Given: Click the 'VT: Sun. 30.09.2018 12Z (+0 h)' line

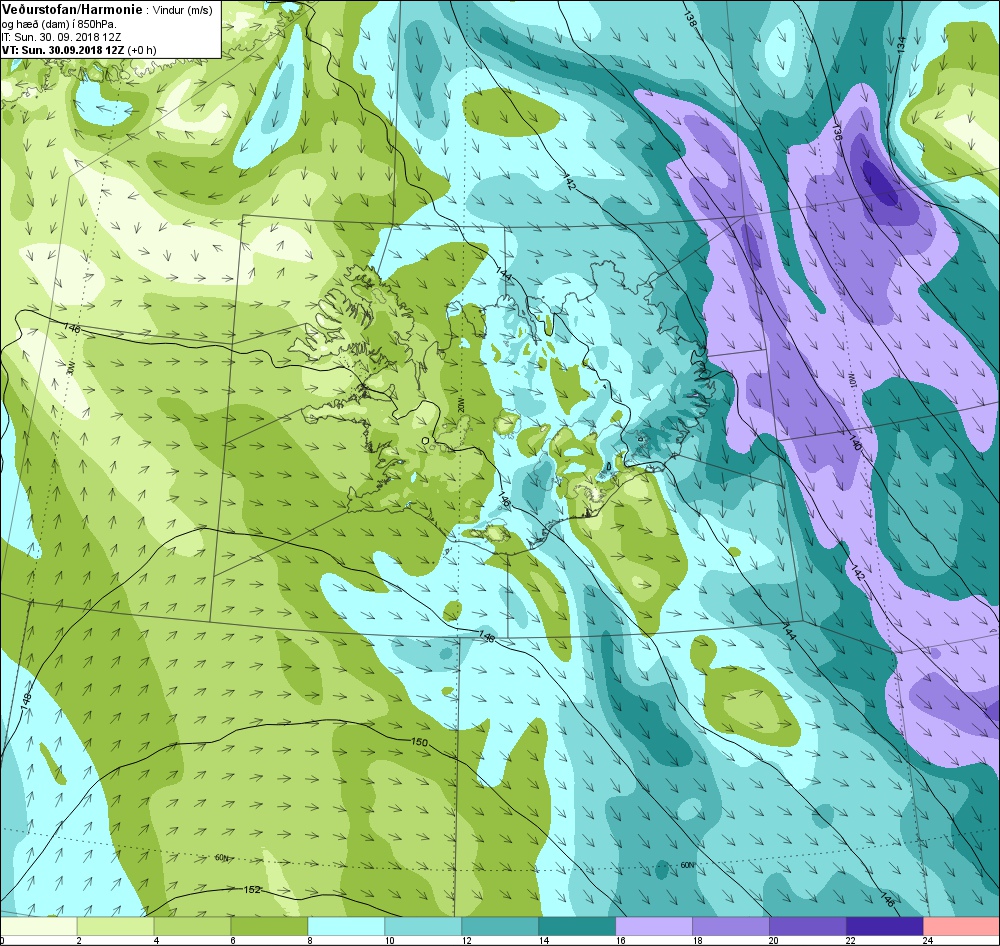Looking at the screenshot, I should pyautogui.click(x=79, y=50).
